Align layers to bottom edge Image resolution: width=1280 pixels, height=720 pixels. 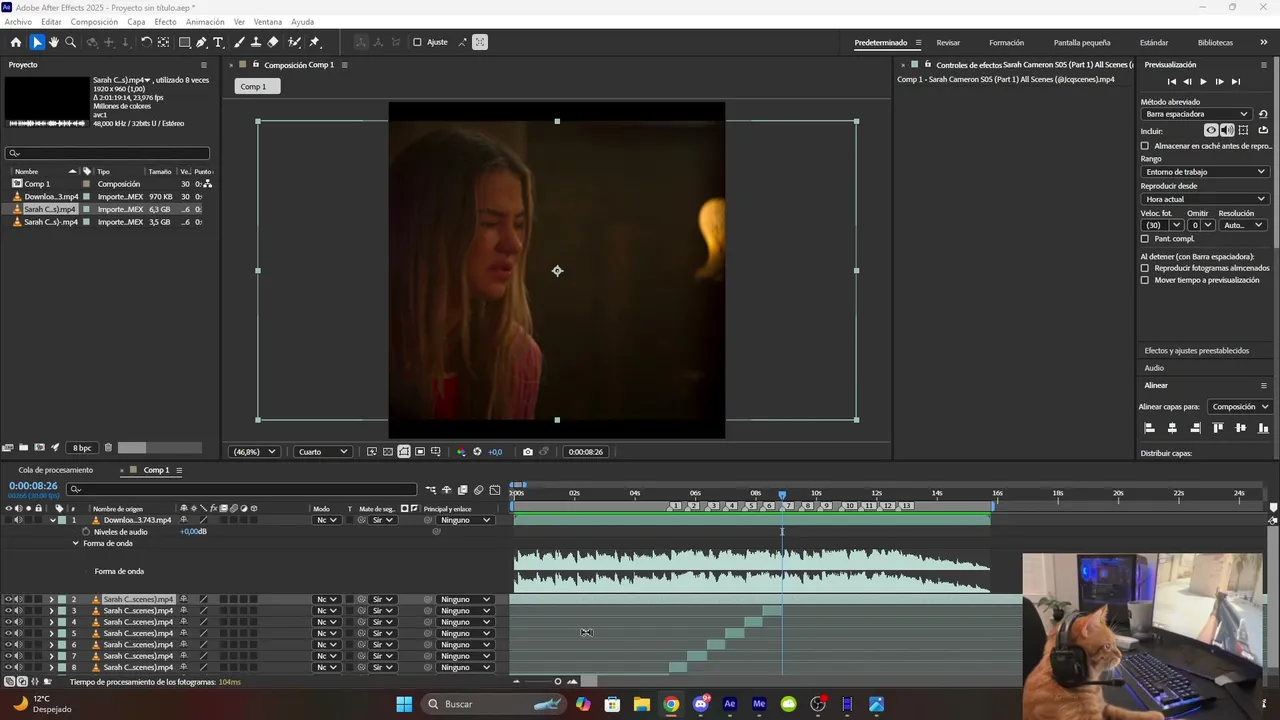click(1264, 428)
